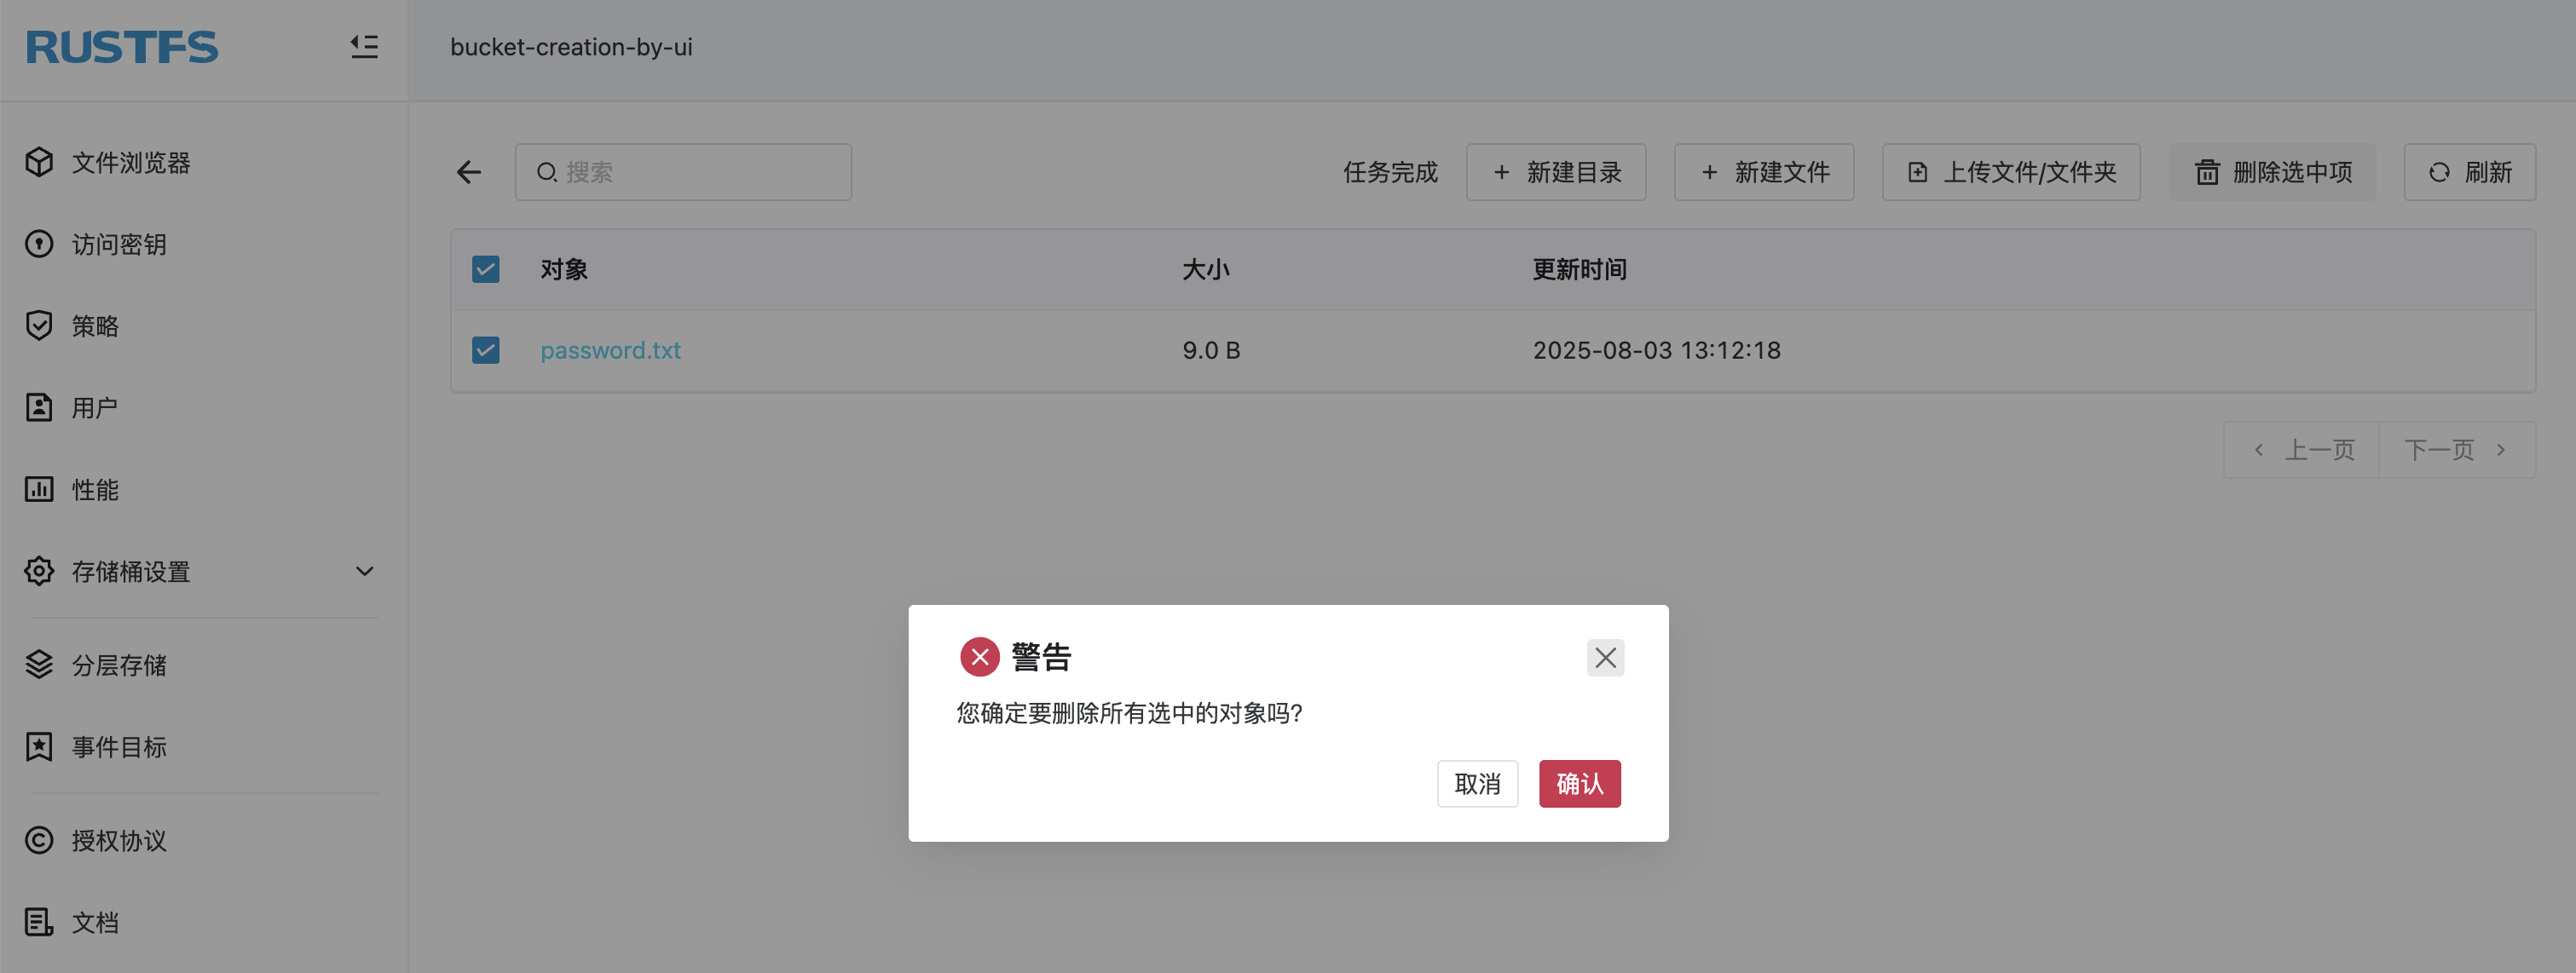Click the 任务完成 task status indicator

point(1390,172)
